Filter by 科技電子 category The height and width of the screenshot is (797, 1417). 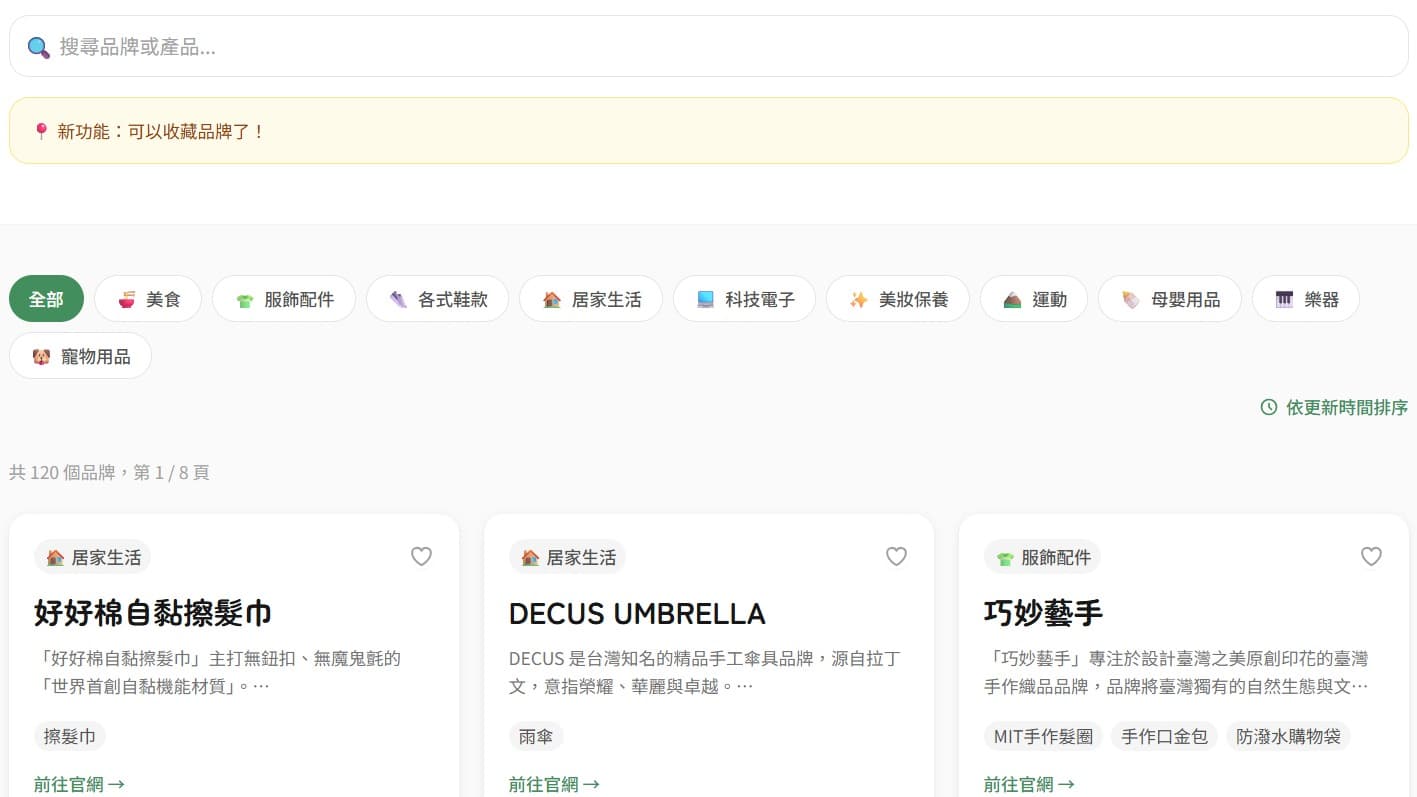[x=744, y=299]
